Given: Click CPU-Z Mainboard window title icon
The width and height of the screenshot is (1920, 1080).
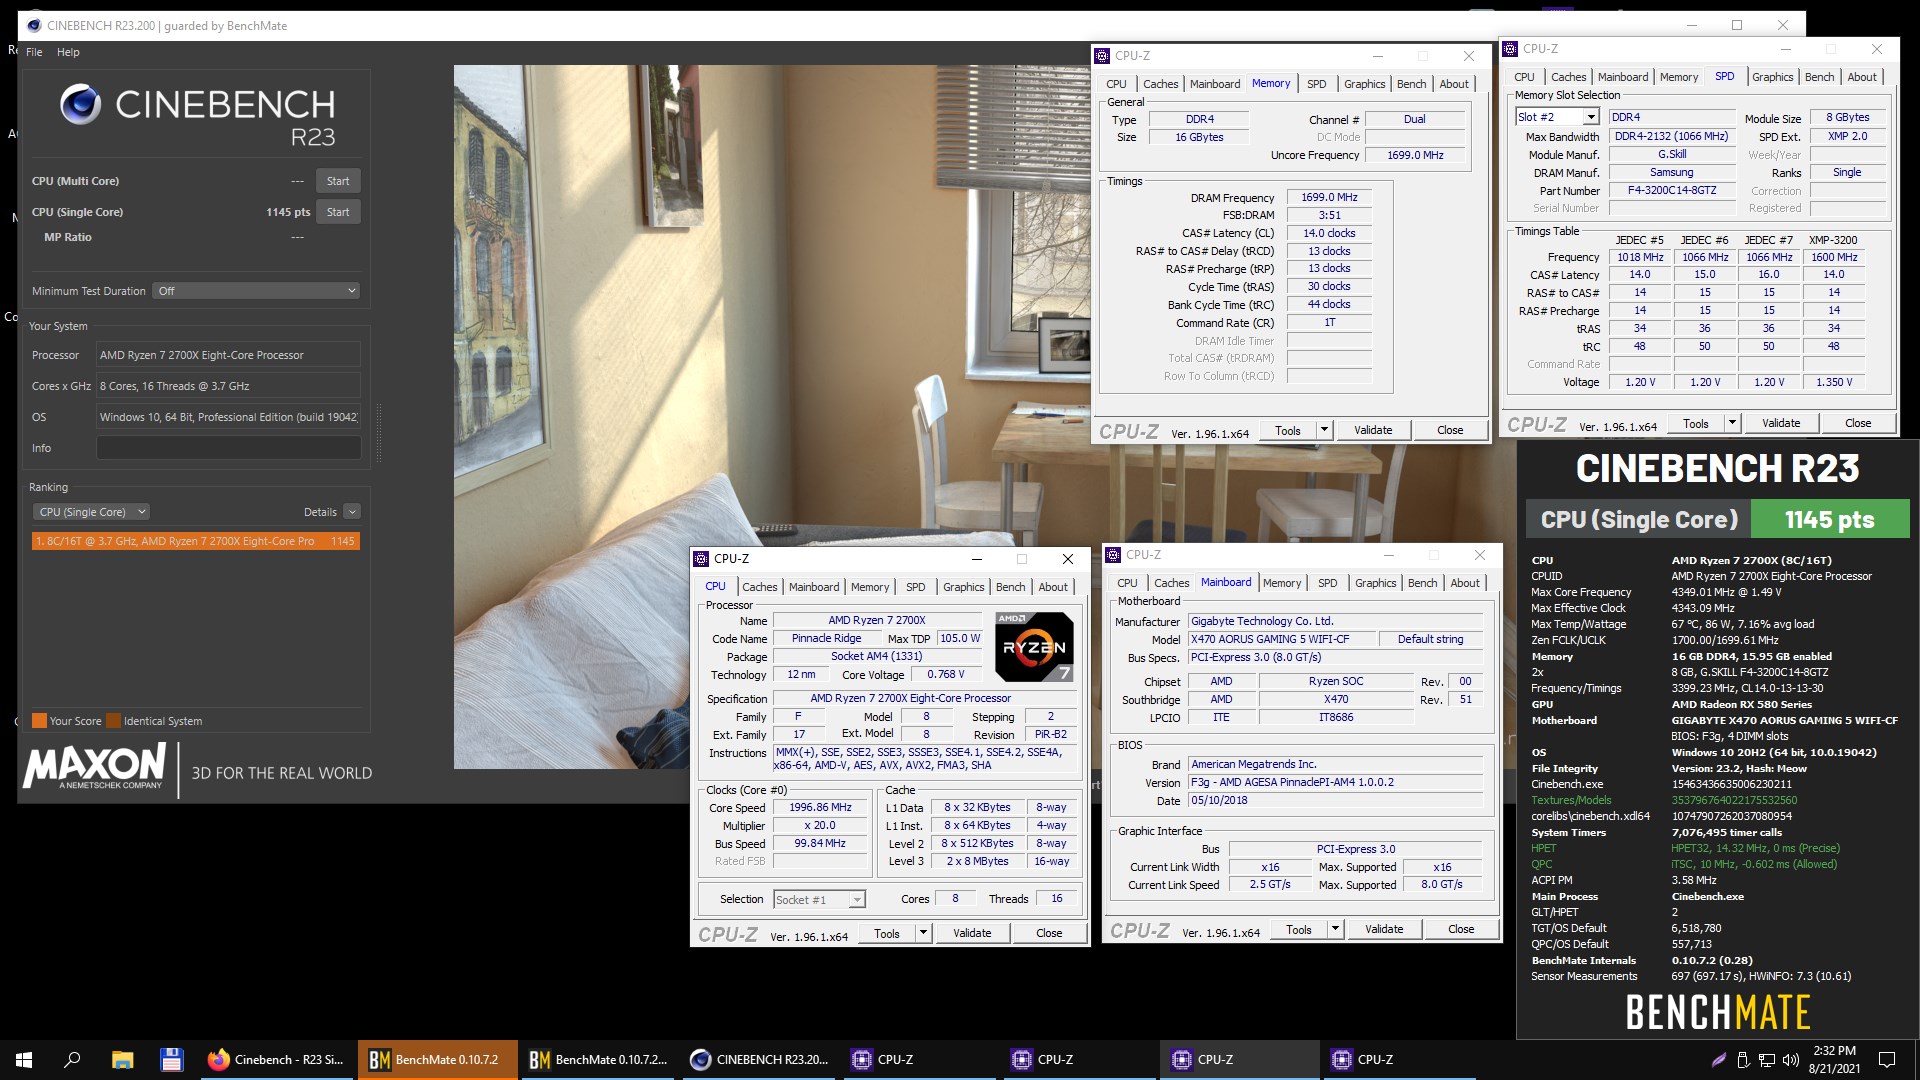Looking at the screenshot, I should pos(1113,554).
